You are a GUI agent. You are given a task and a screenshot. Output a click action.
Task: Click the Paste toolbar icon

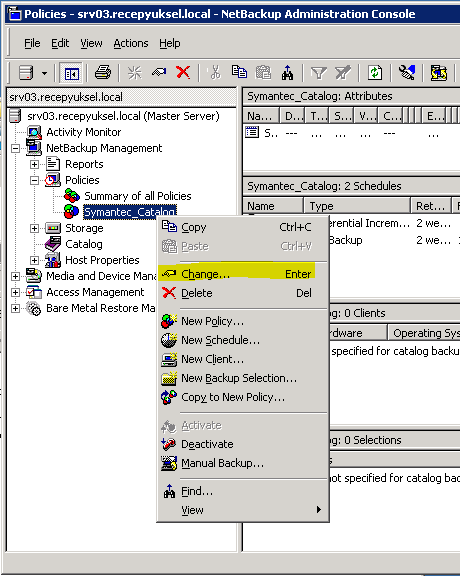pyautogui.click(x=263, y=72)
